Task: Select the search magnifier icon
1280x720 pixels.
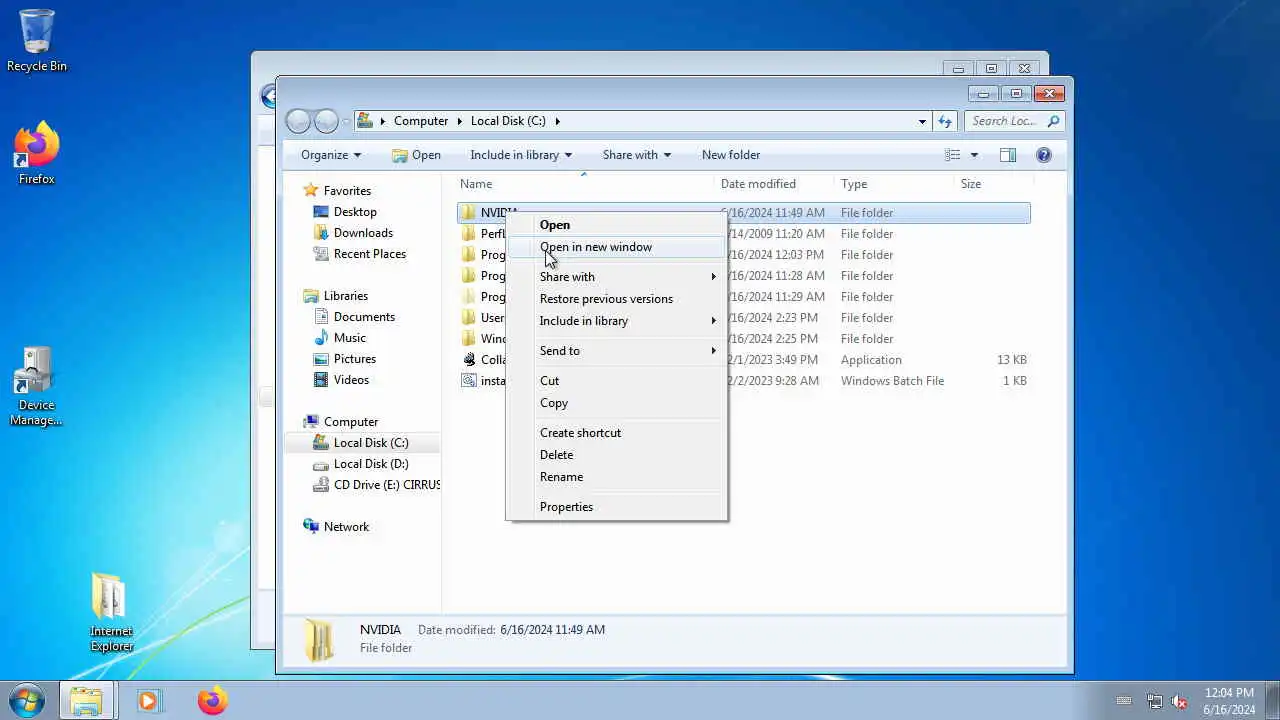Action: tap(1053, 121)
